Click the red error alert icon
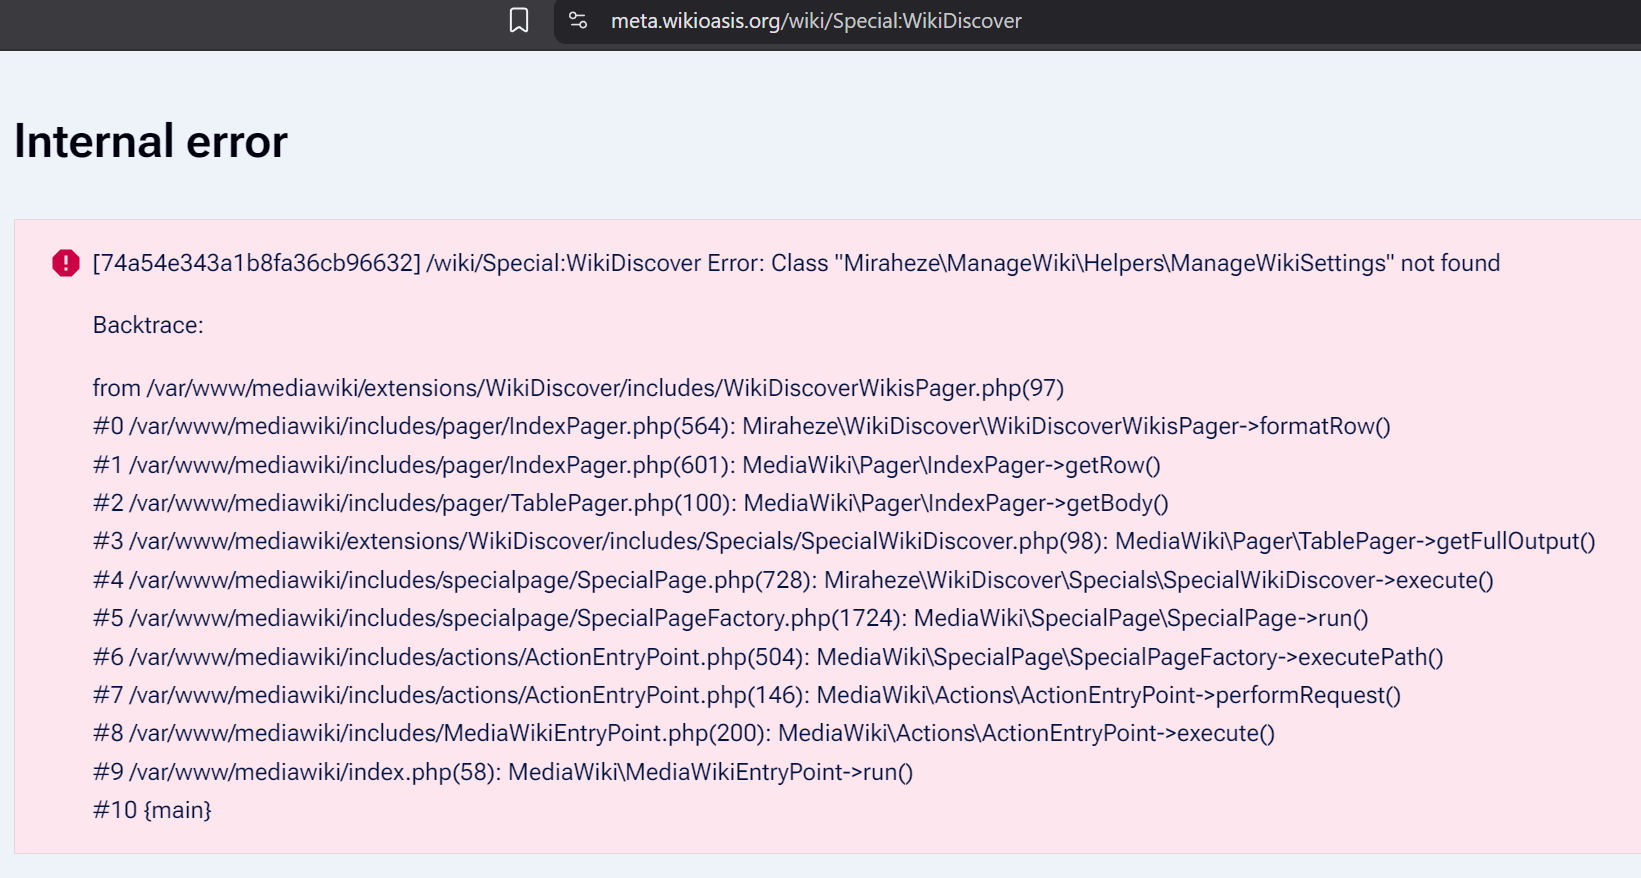The height and width of the screenshot is (878, 1641). [x=66, y=263]
